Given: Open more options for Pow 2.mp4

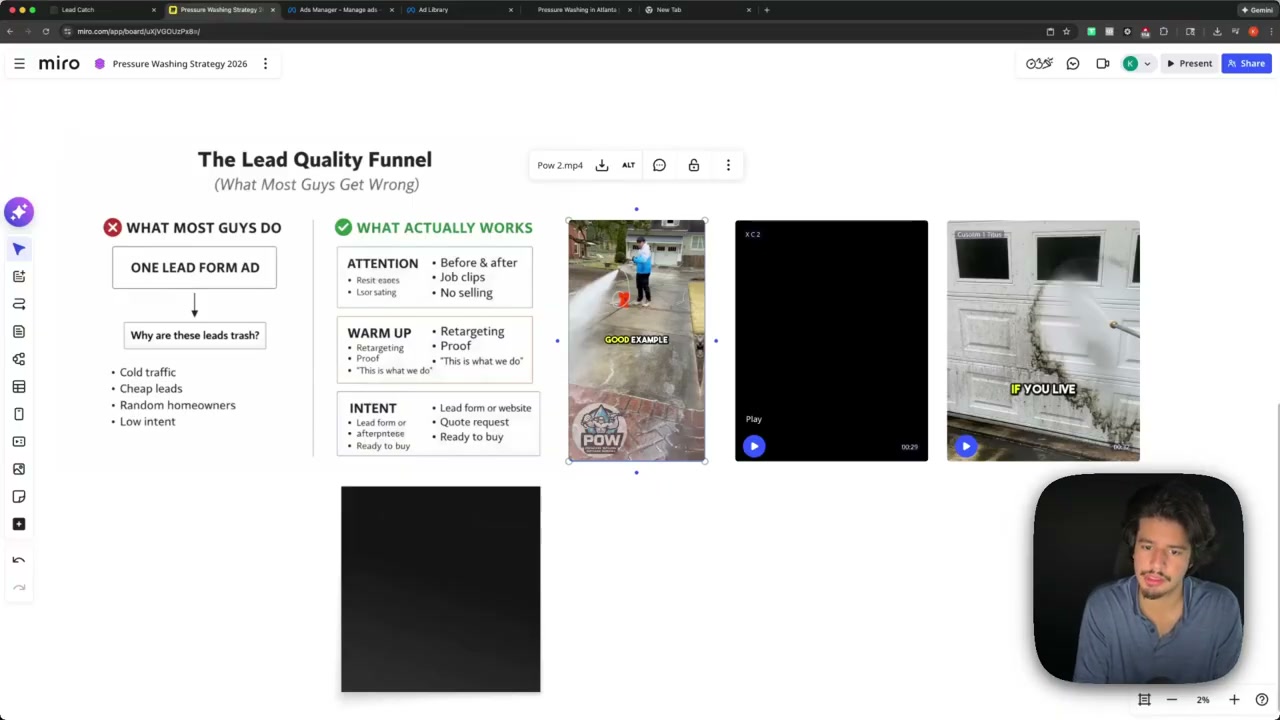Looking at the screenshot, I should pos(728,165).
